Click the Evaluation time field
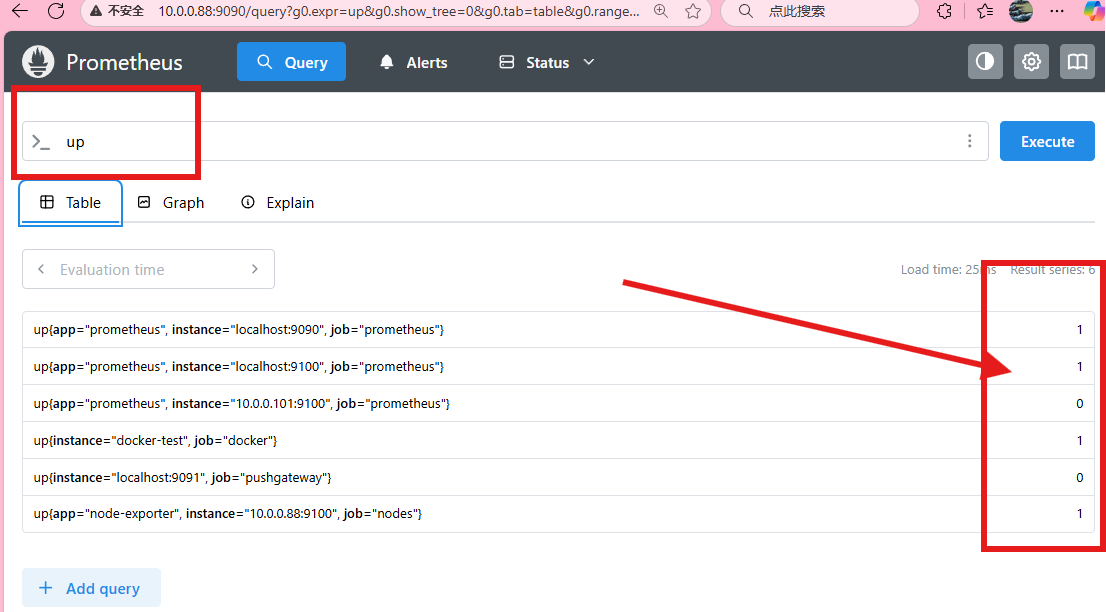This screenshot has width=1106, height=612. pyautogui.click(x=148, y=269)
